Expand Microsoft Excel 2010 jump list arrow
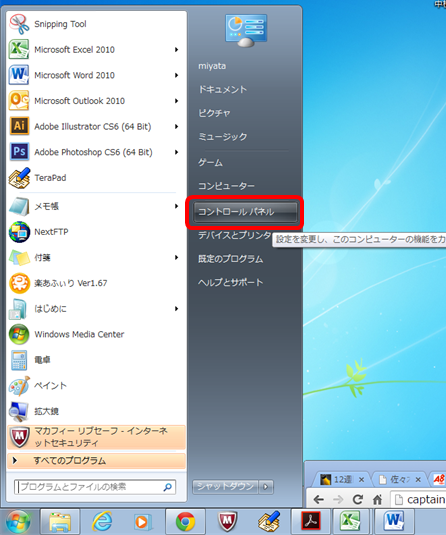 tap(176, 50)
